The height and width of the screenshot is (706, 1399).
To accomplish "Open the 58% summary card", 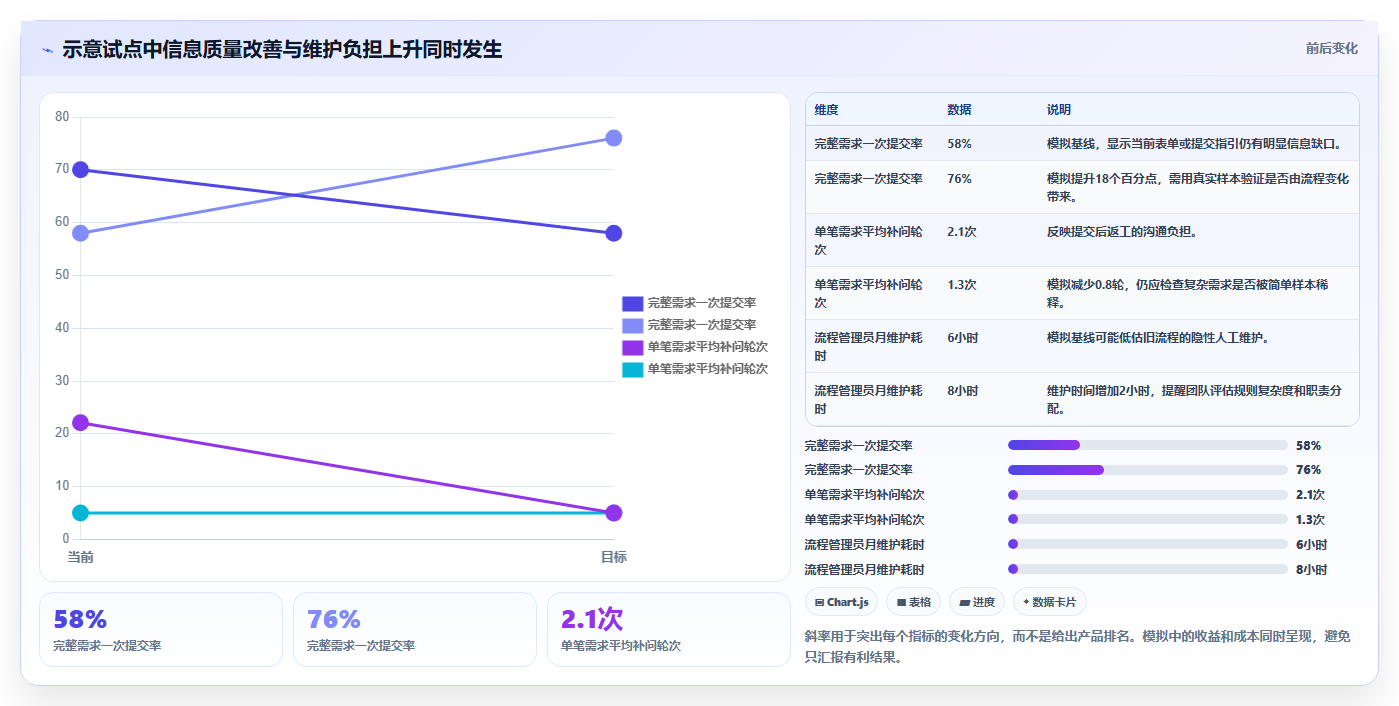I will point(161,629).
